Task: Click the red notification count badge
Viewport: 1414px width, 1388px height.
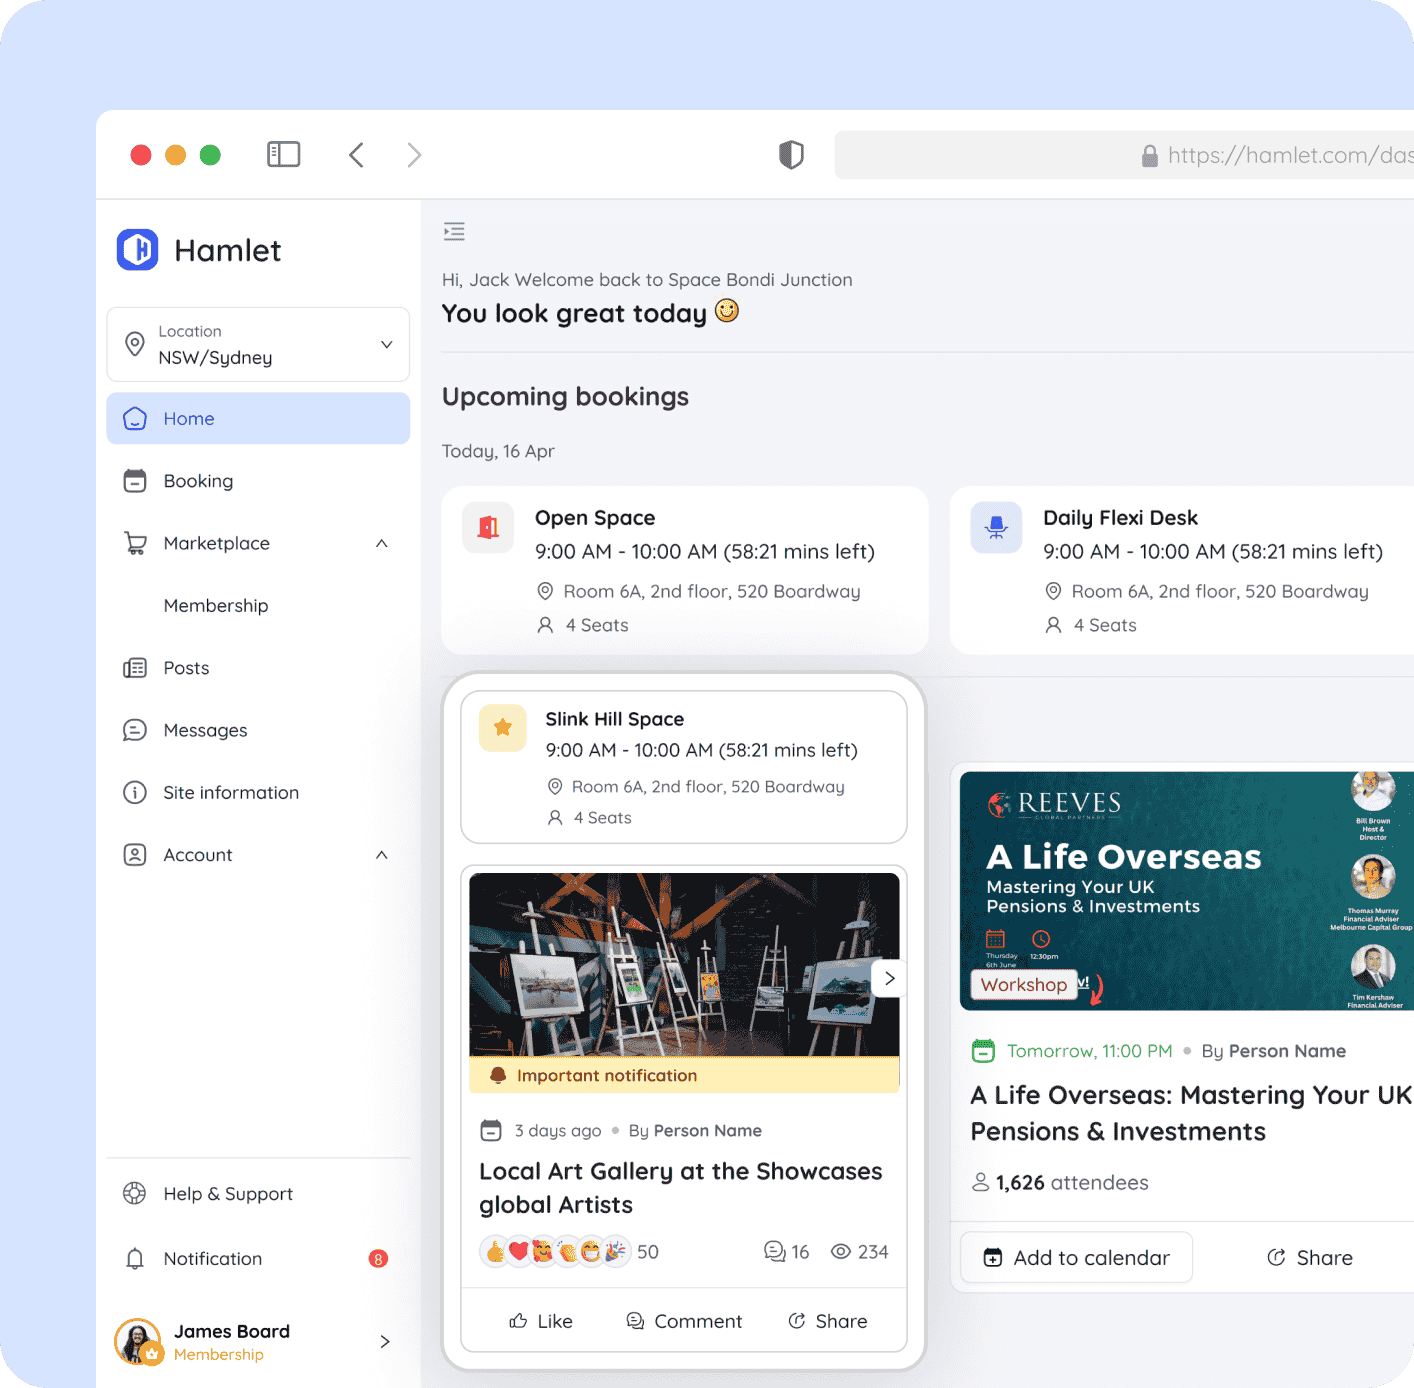Action: [x=378, y=1259]
